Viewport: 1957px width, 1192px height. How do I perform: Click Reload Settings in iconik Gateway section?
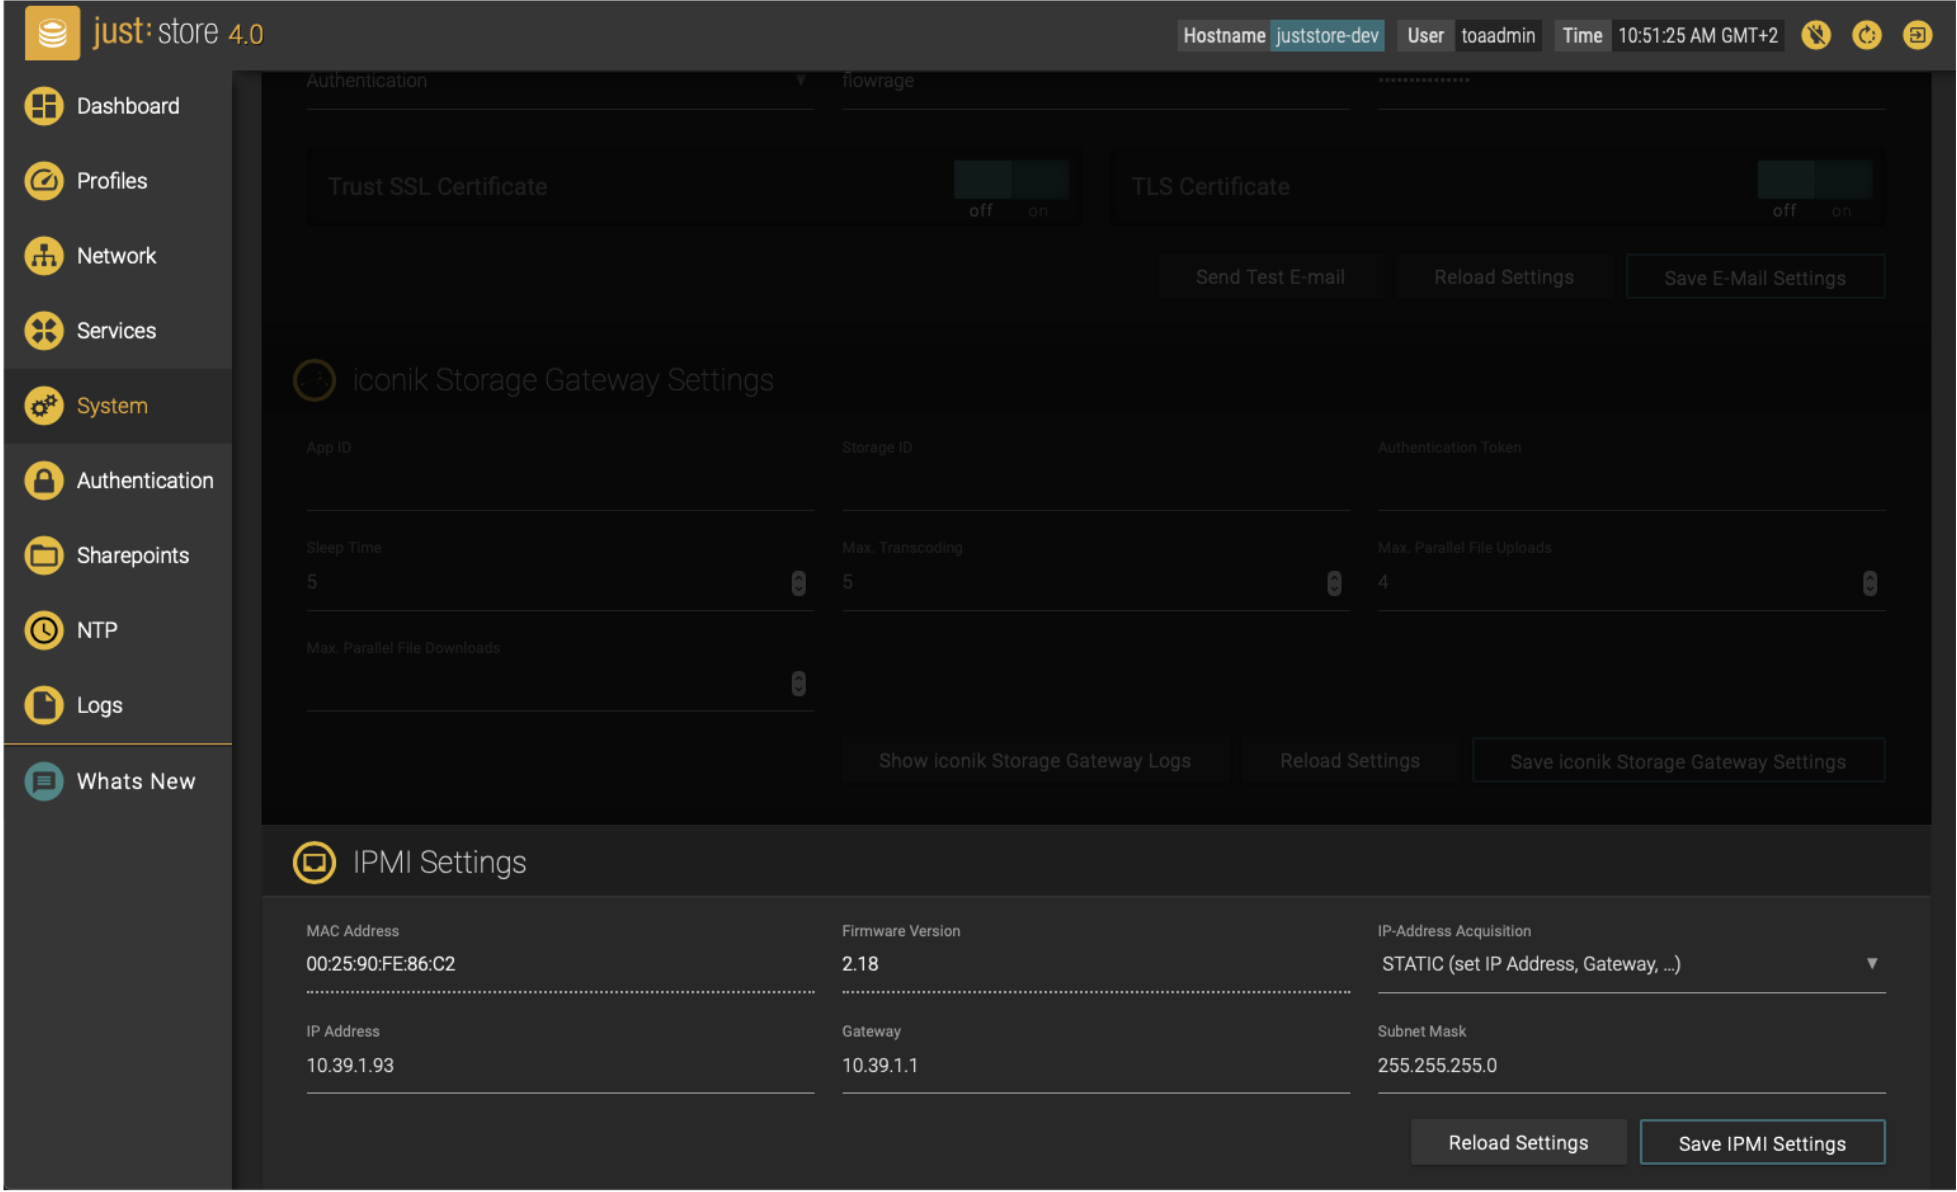click(1350, 761)
